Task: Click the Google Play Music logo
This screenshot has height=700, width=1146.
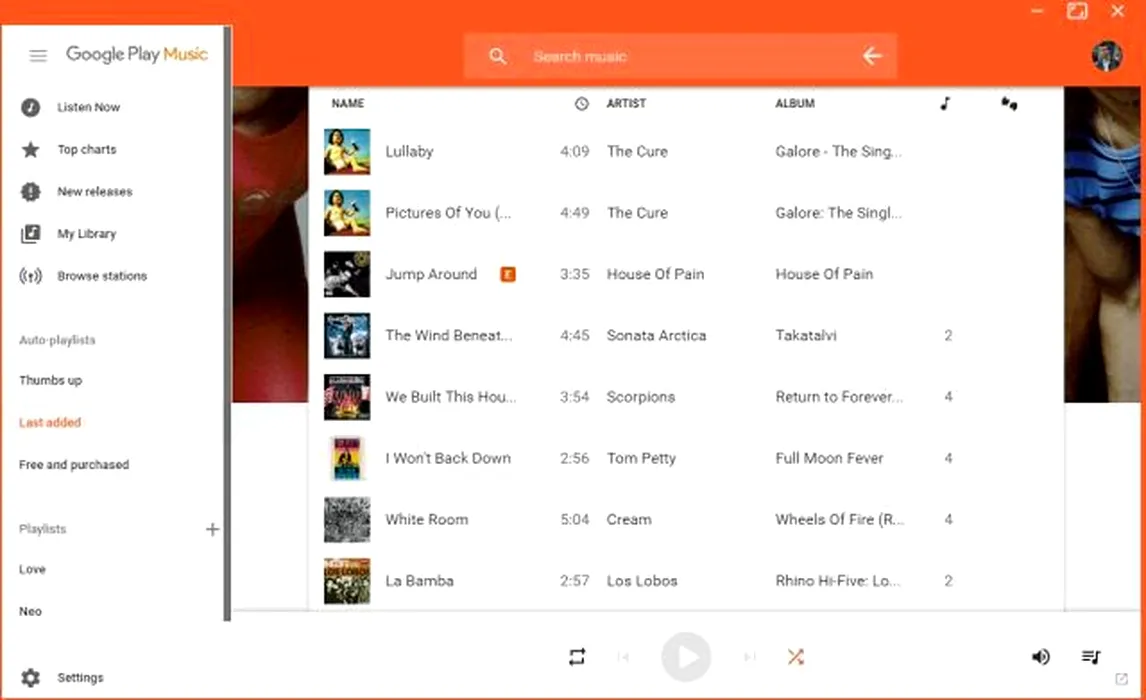Action: click(137, 54)
